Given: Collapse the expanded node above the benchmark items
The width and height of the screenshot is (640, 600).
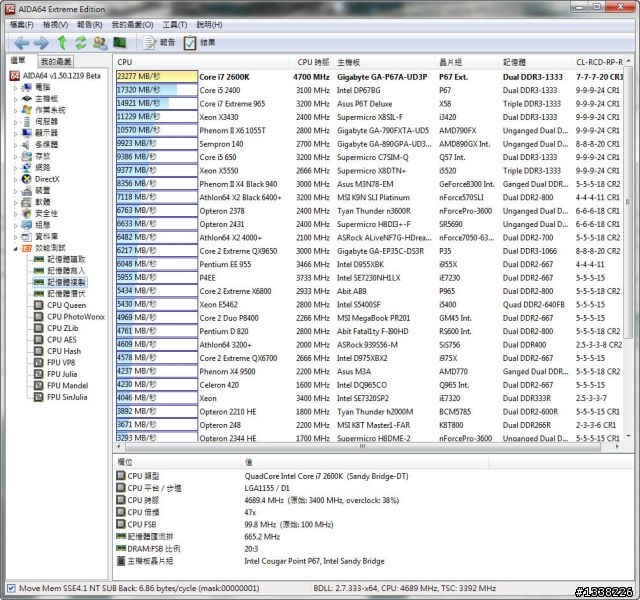Looking at the screenshot, I should click(16, 248).
